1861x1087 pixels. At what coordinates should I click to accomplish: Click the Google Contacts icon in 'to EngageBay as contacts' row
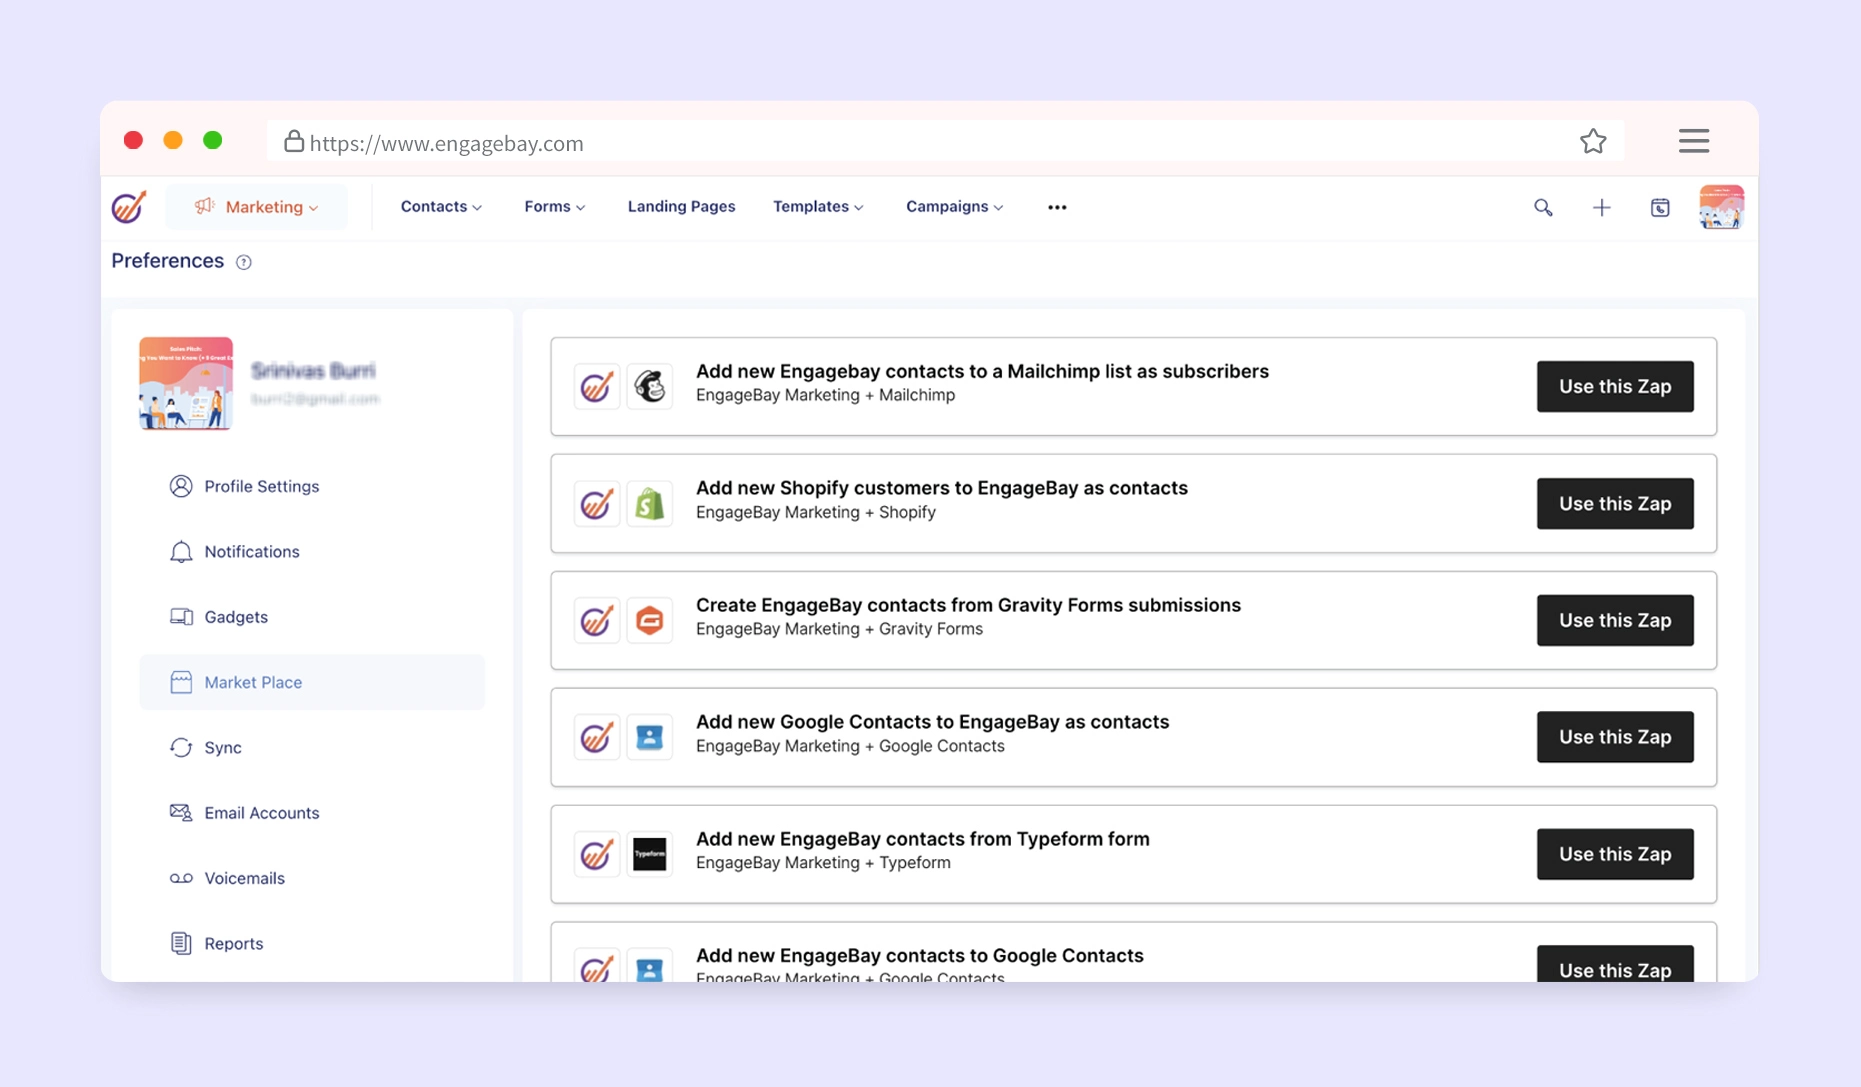pos(650,737)
